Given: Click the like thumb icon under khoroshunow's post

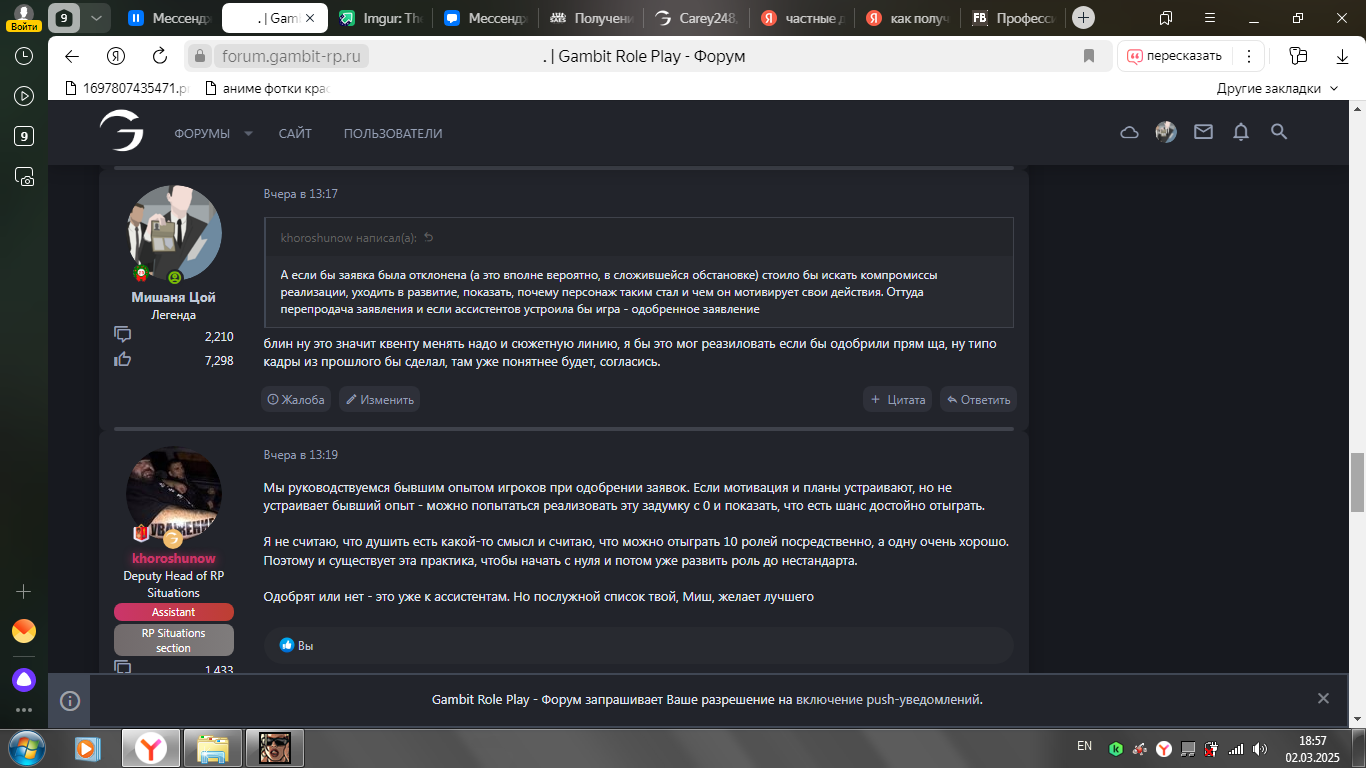Looking at the screenshot, I should (287, 646).
